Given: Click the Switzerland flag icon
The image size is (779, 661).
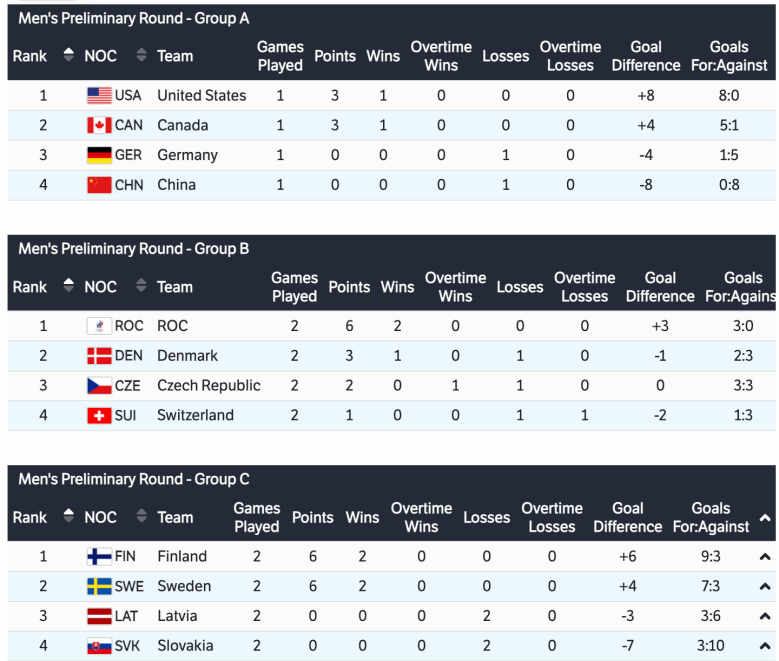Looking at the screenshot, I should click(99, 416).
